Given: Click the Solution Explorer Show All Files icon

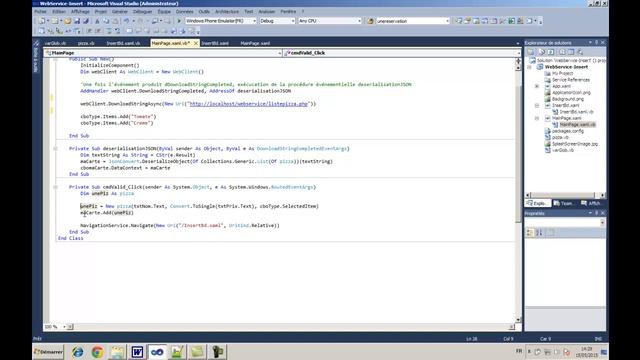Looking at the screenshot, I should (542, 52).
